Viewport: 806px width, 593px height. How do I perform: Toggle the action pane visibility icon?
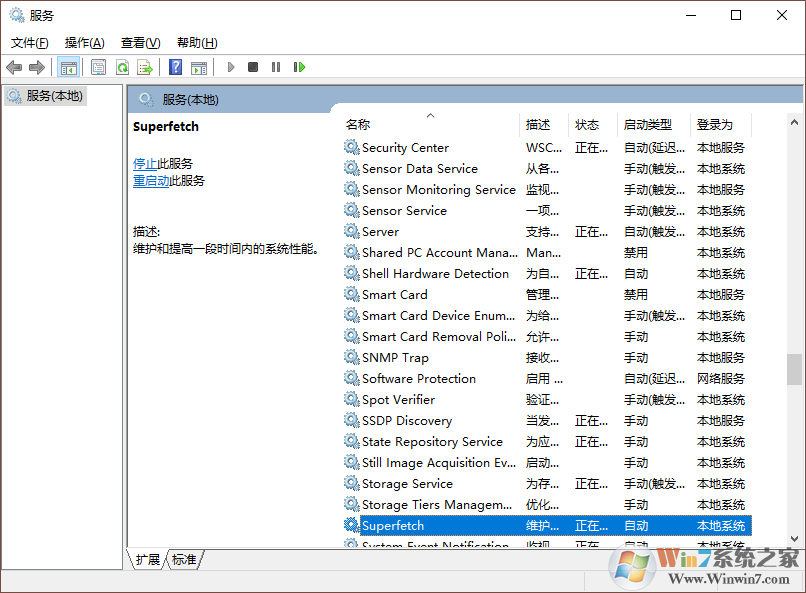[x=199, y=67]
